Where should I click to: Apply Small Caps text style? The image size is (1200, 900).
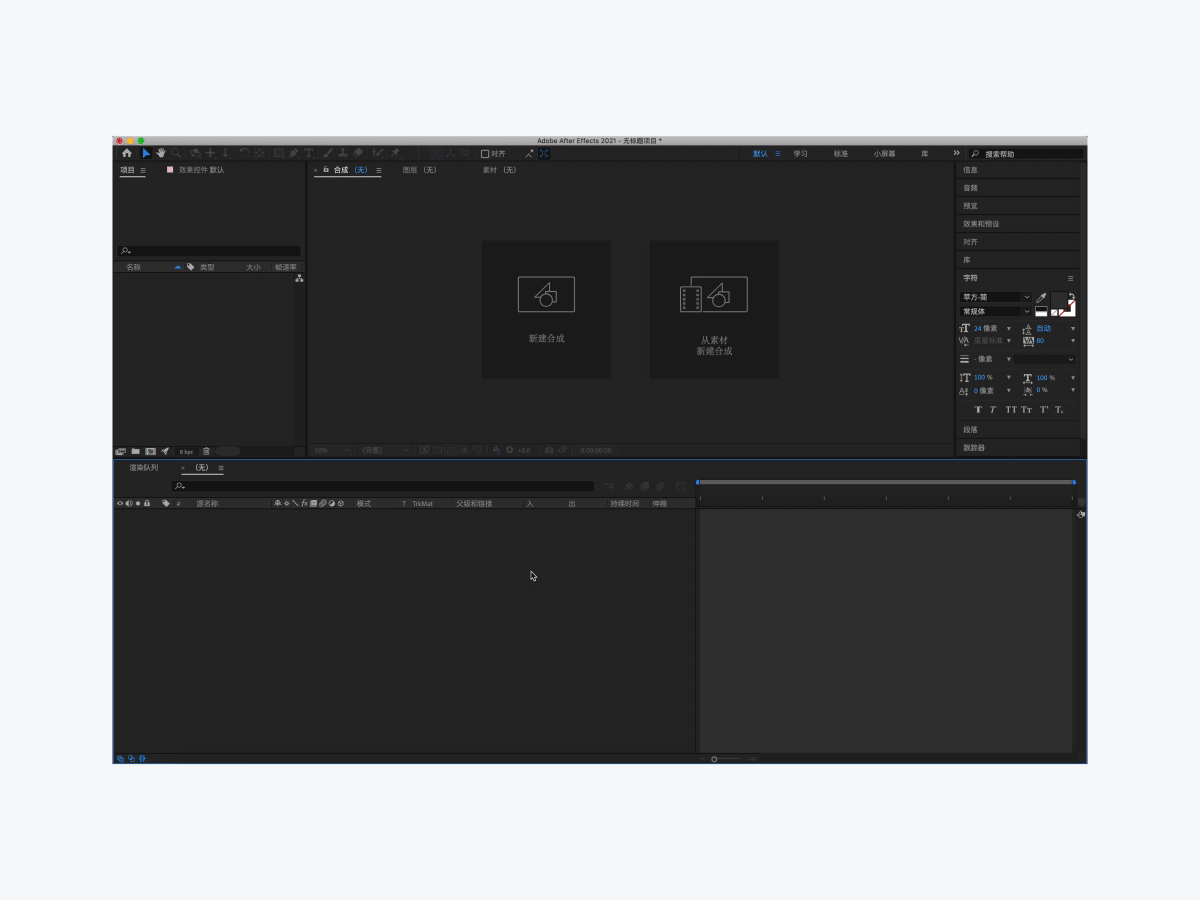pos(1026,410)
